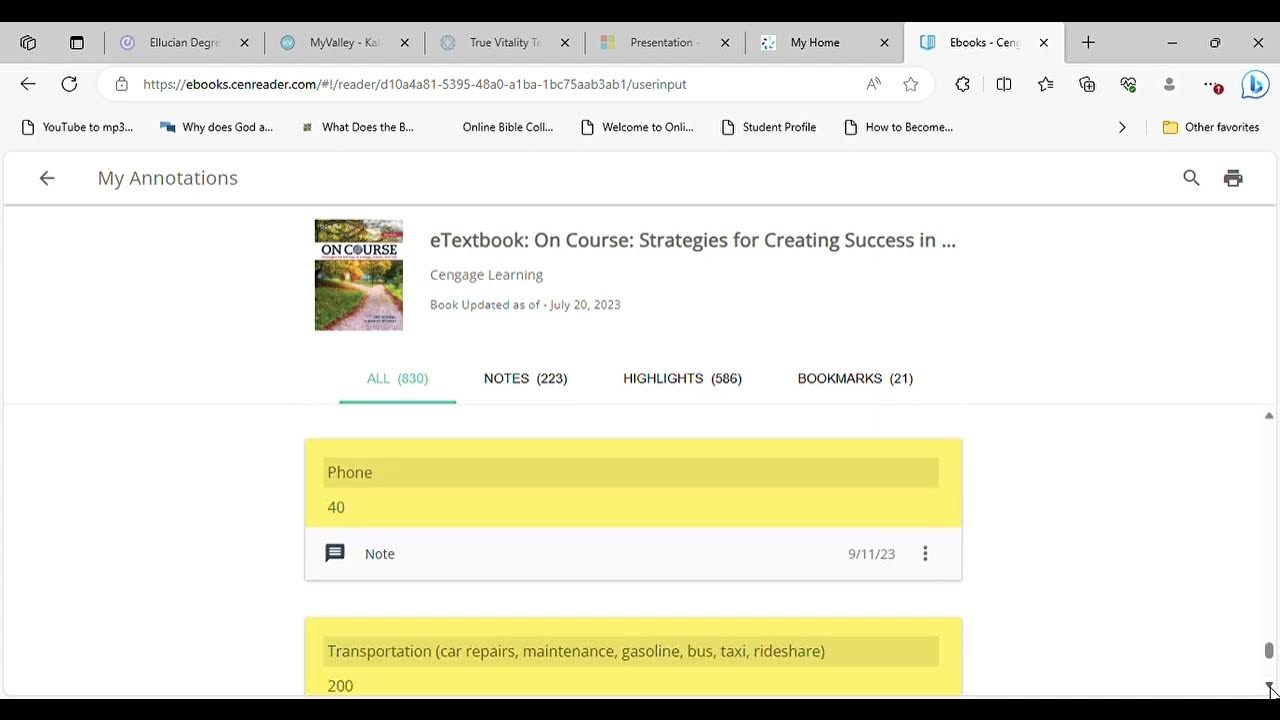Screen dimensions: 1280x720
Task: Open the Favorites list
Action: pos(1045,84)
